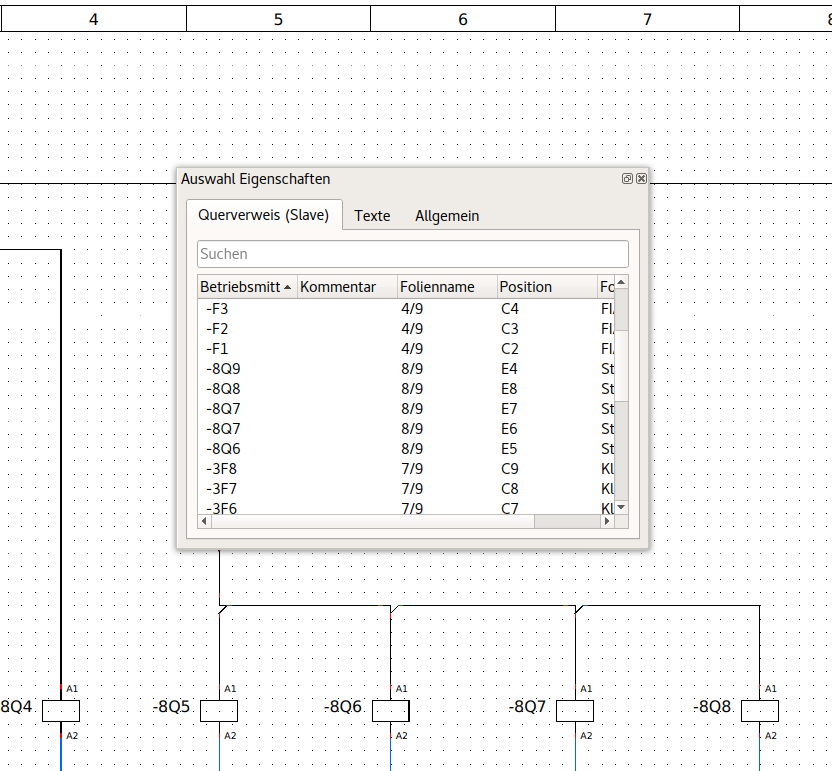Select the -F3 row
The image size is (832, 771).
(406, 309)
